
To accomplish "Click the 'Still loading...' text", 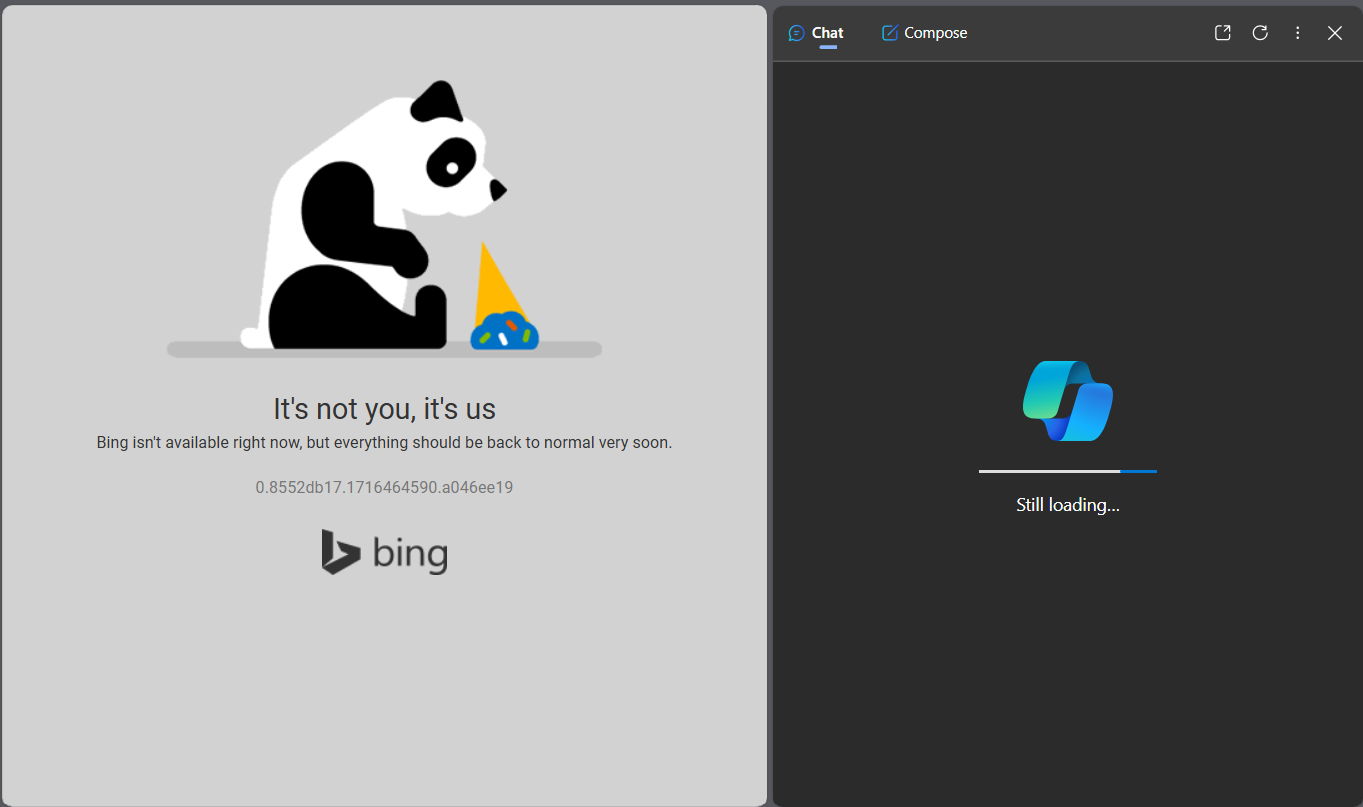I will click(1068, 505).
